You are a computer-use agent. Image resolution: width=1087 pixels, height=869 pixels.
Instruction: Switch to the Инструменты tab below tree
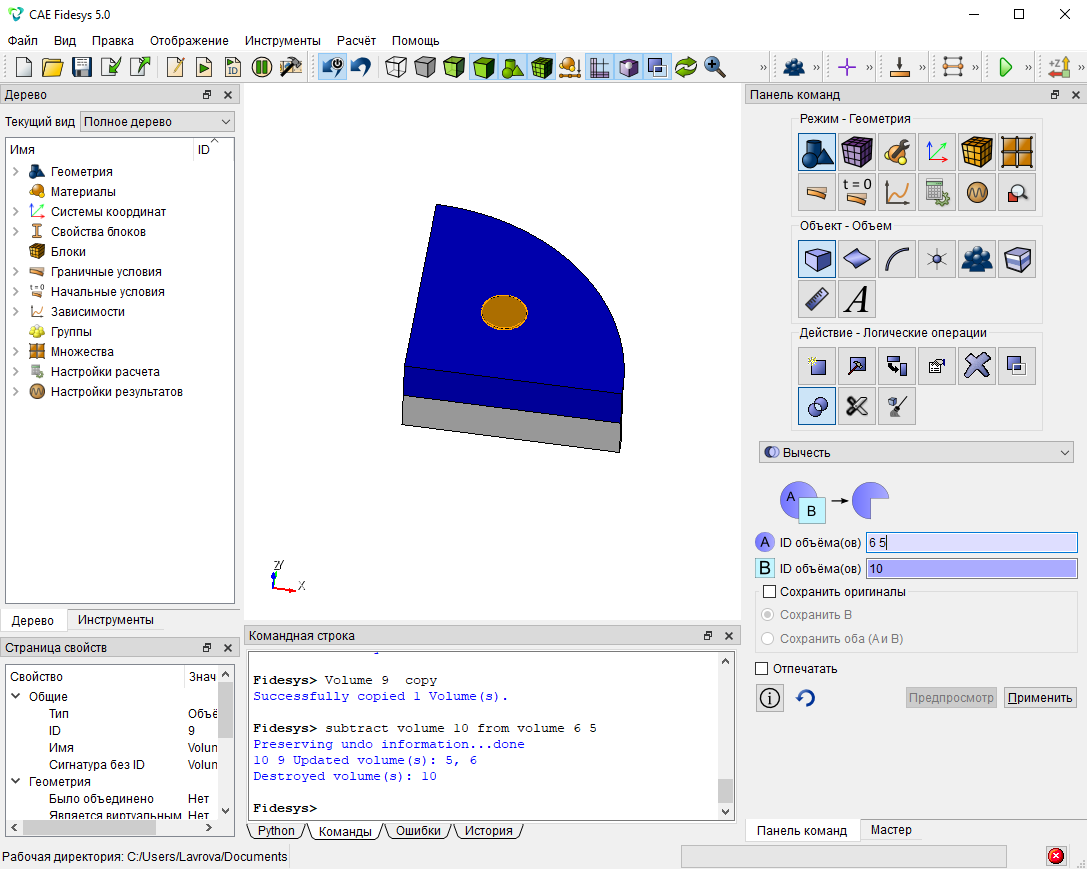tap(116, 620)
